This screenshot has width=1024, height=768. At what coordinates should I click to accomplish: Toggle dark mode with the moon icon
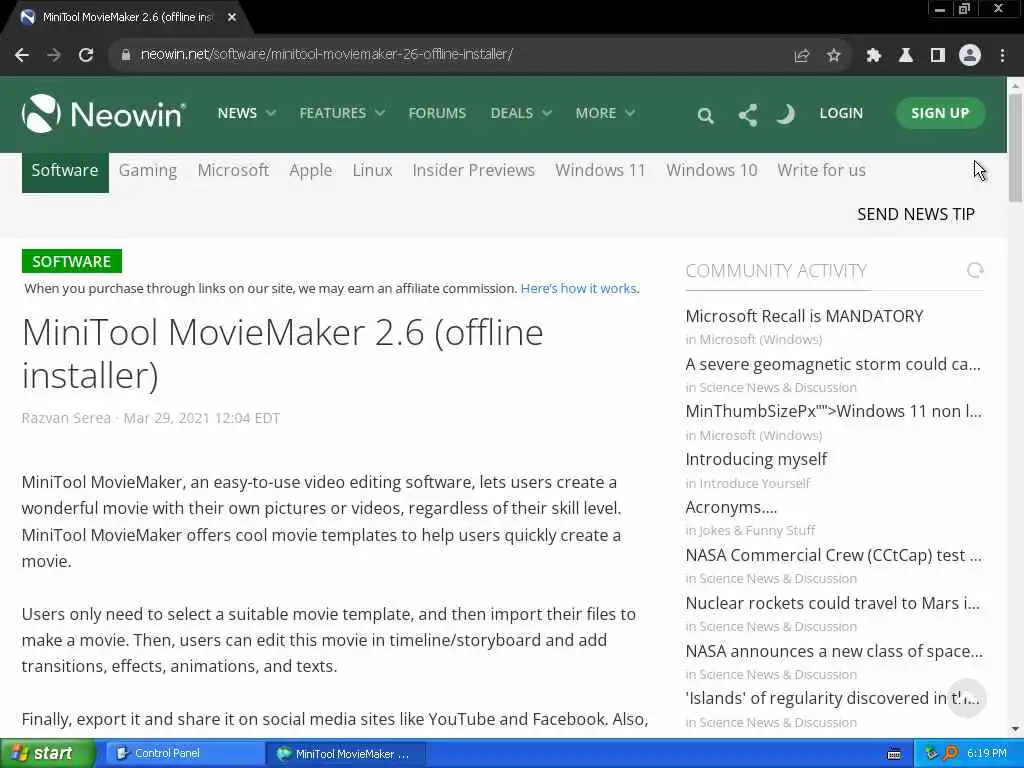(786, 114)
